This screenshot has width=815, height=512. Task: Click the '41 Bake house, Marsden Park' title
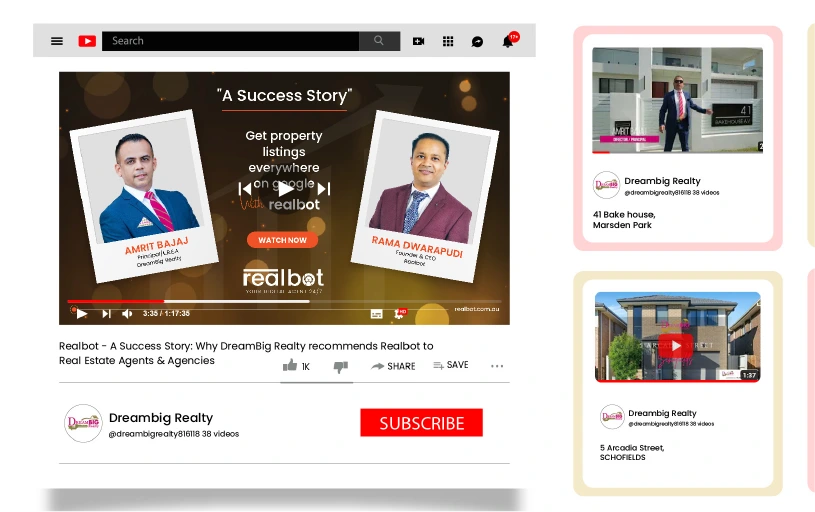tap(624, 220)
